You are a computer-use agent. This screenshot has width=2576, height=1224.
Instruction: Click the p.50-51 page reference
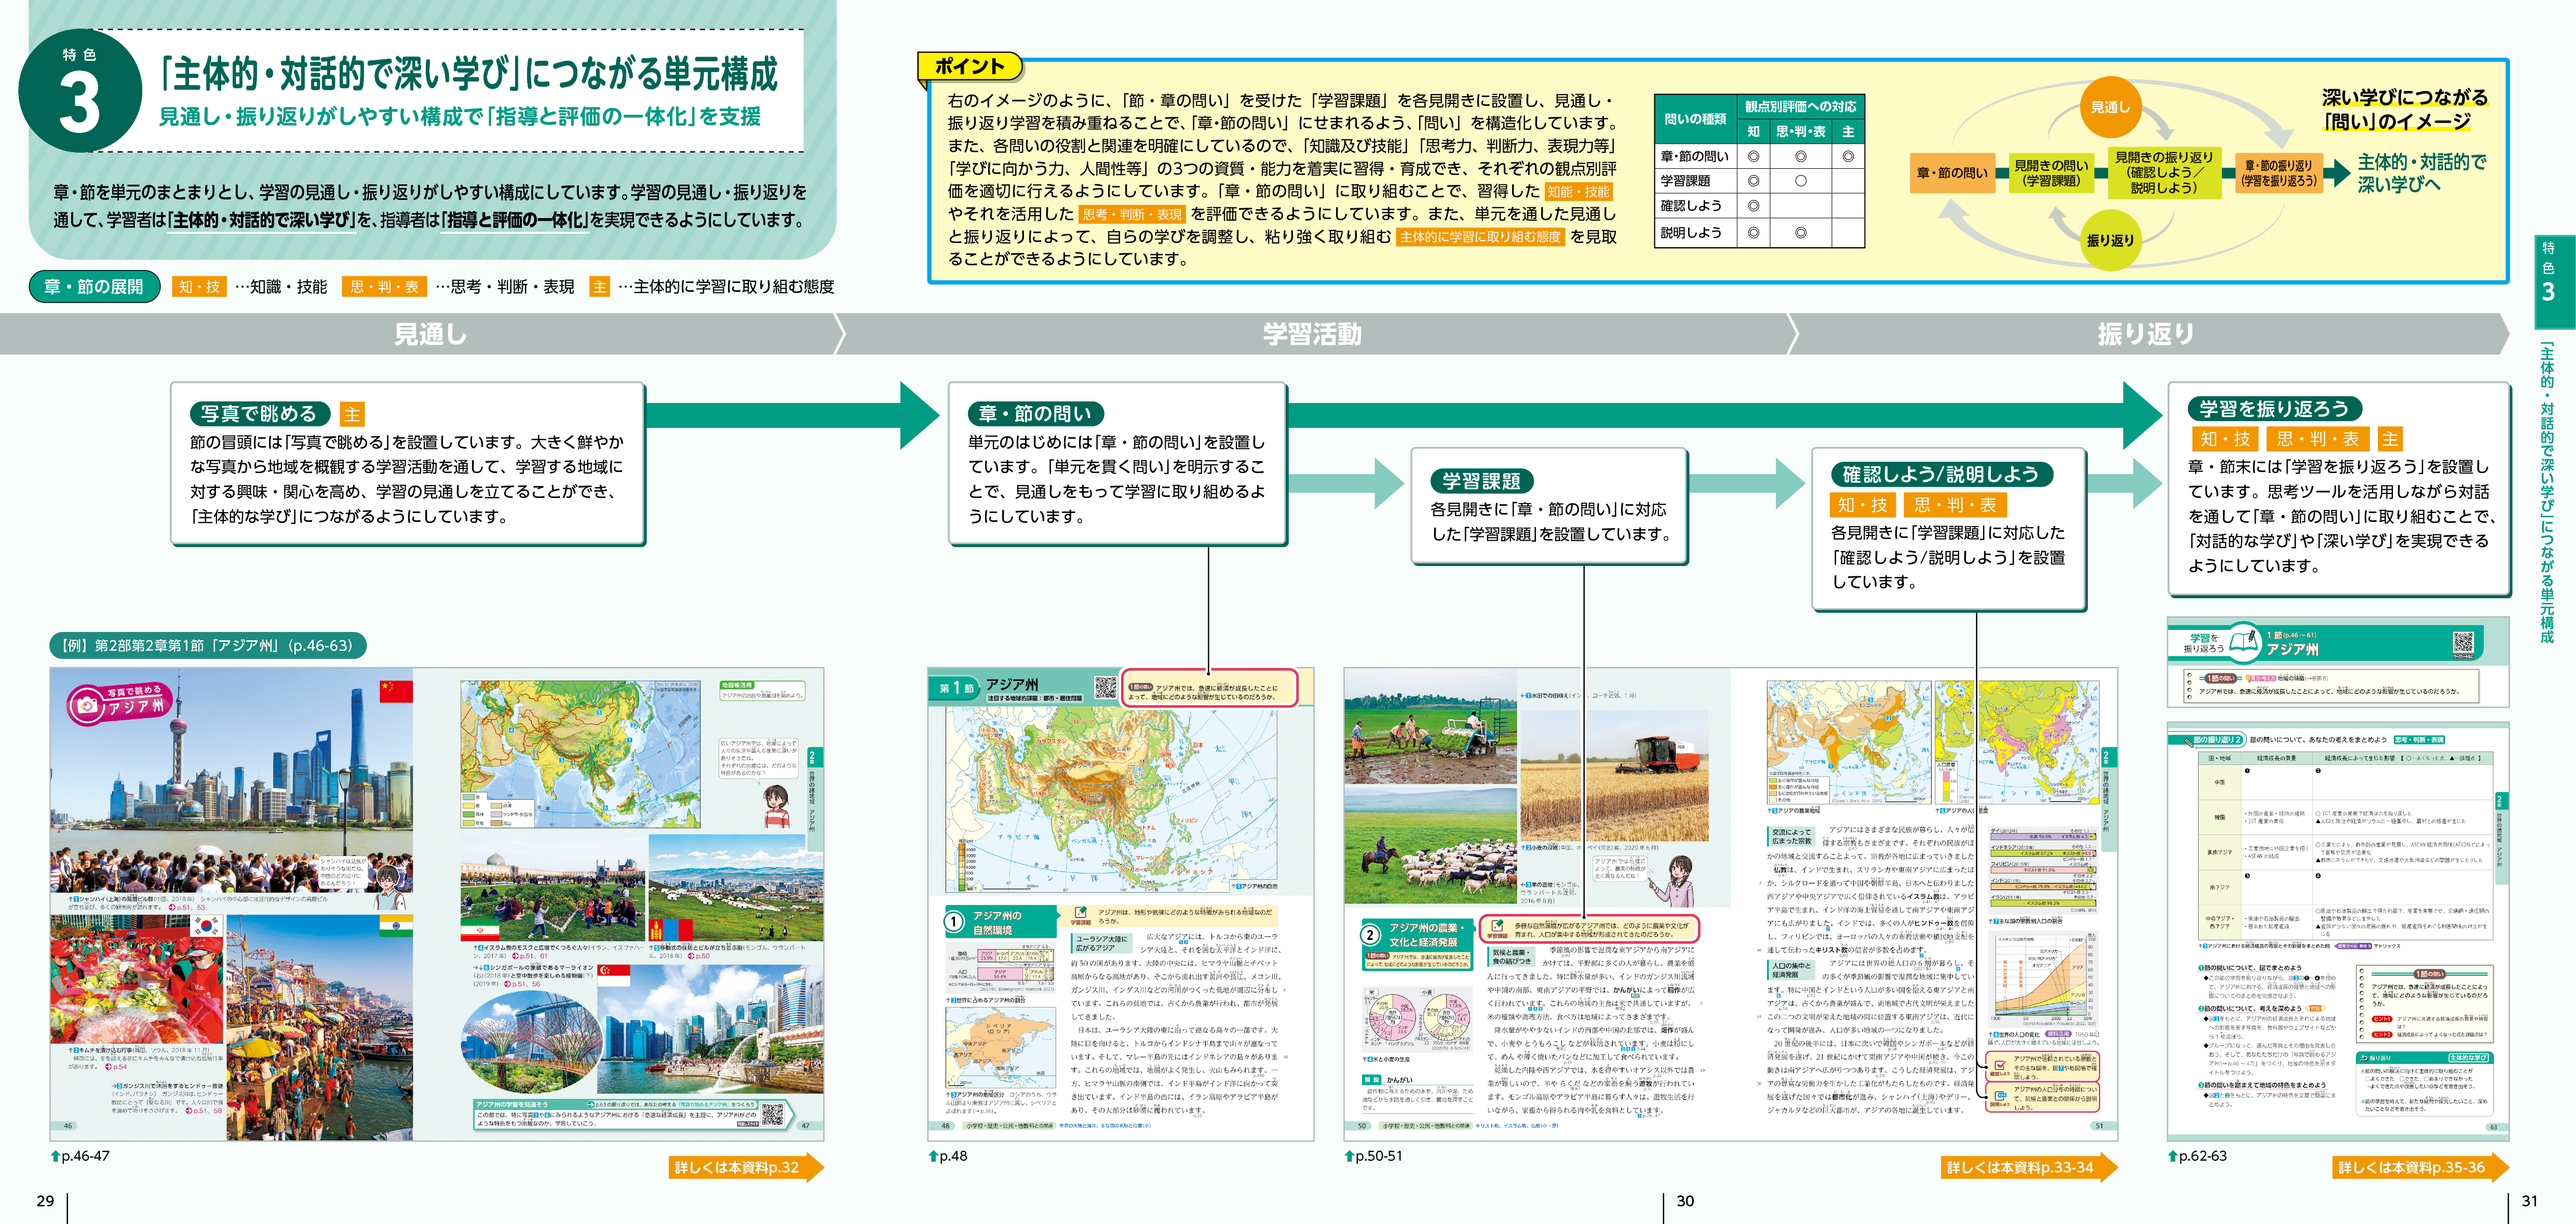pyautogui.click(x=1379, y=1156)
